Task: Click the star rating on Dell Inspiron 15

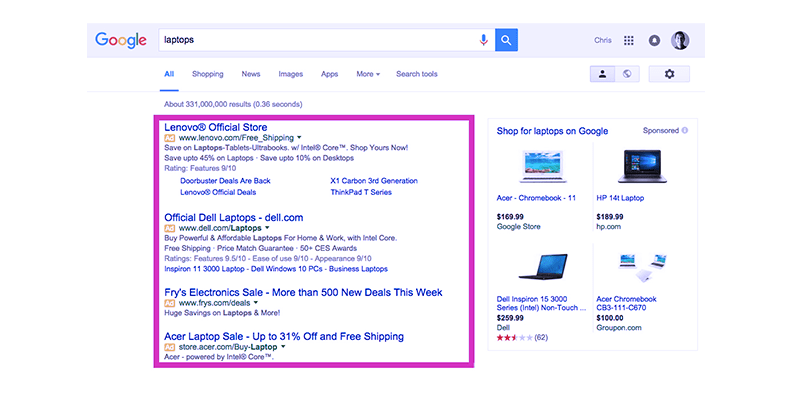Action: [x=514, y=338]
